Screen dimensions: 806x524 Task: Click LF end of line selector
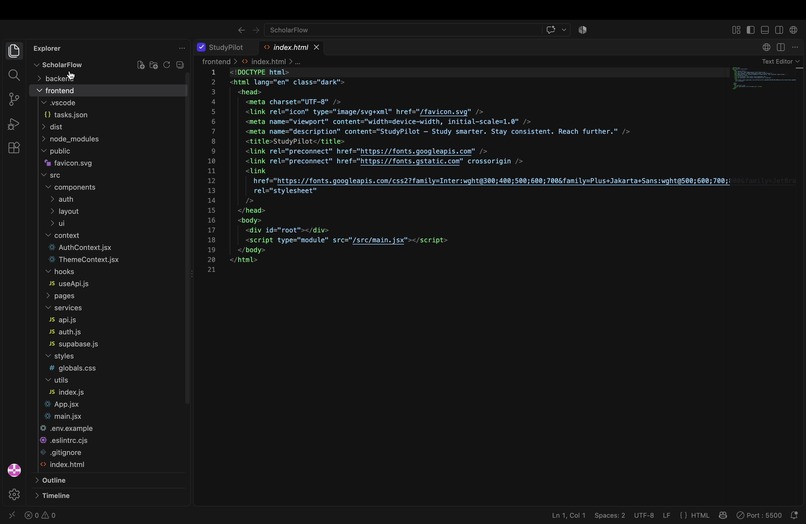point(666,515)
